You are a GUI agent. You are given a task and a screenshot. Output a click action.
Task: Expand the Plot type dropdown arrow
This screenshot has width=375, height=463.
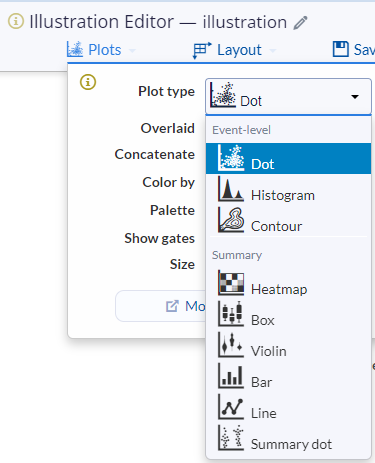coord(355,97)
